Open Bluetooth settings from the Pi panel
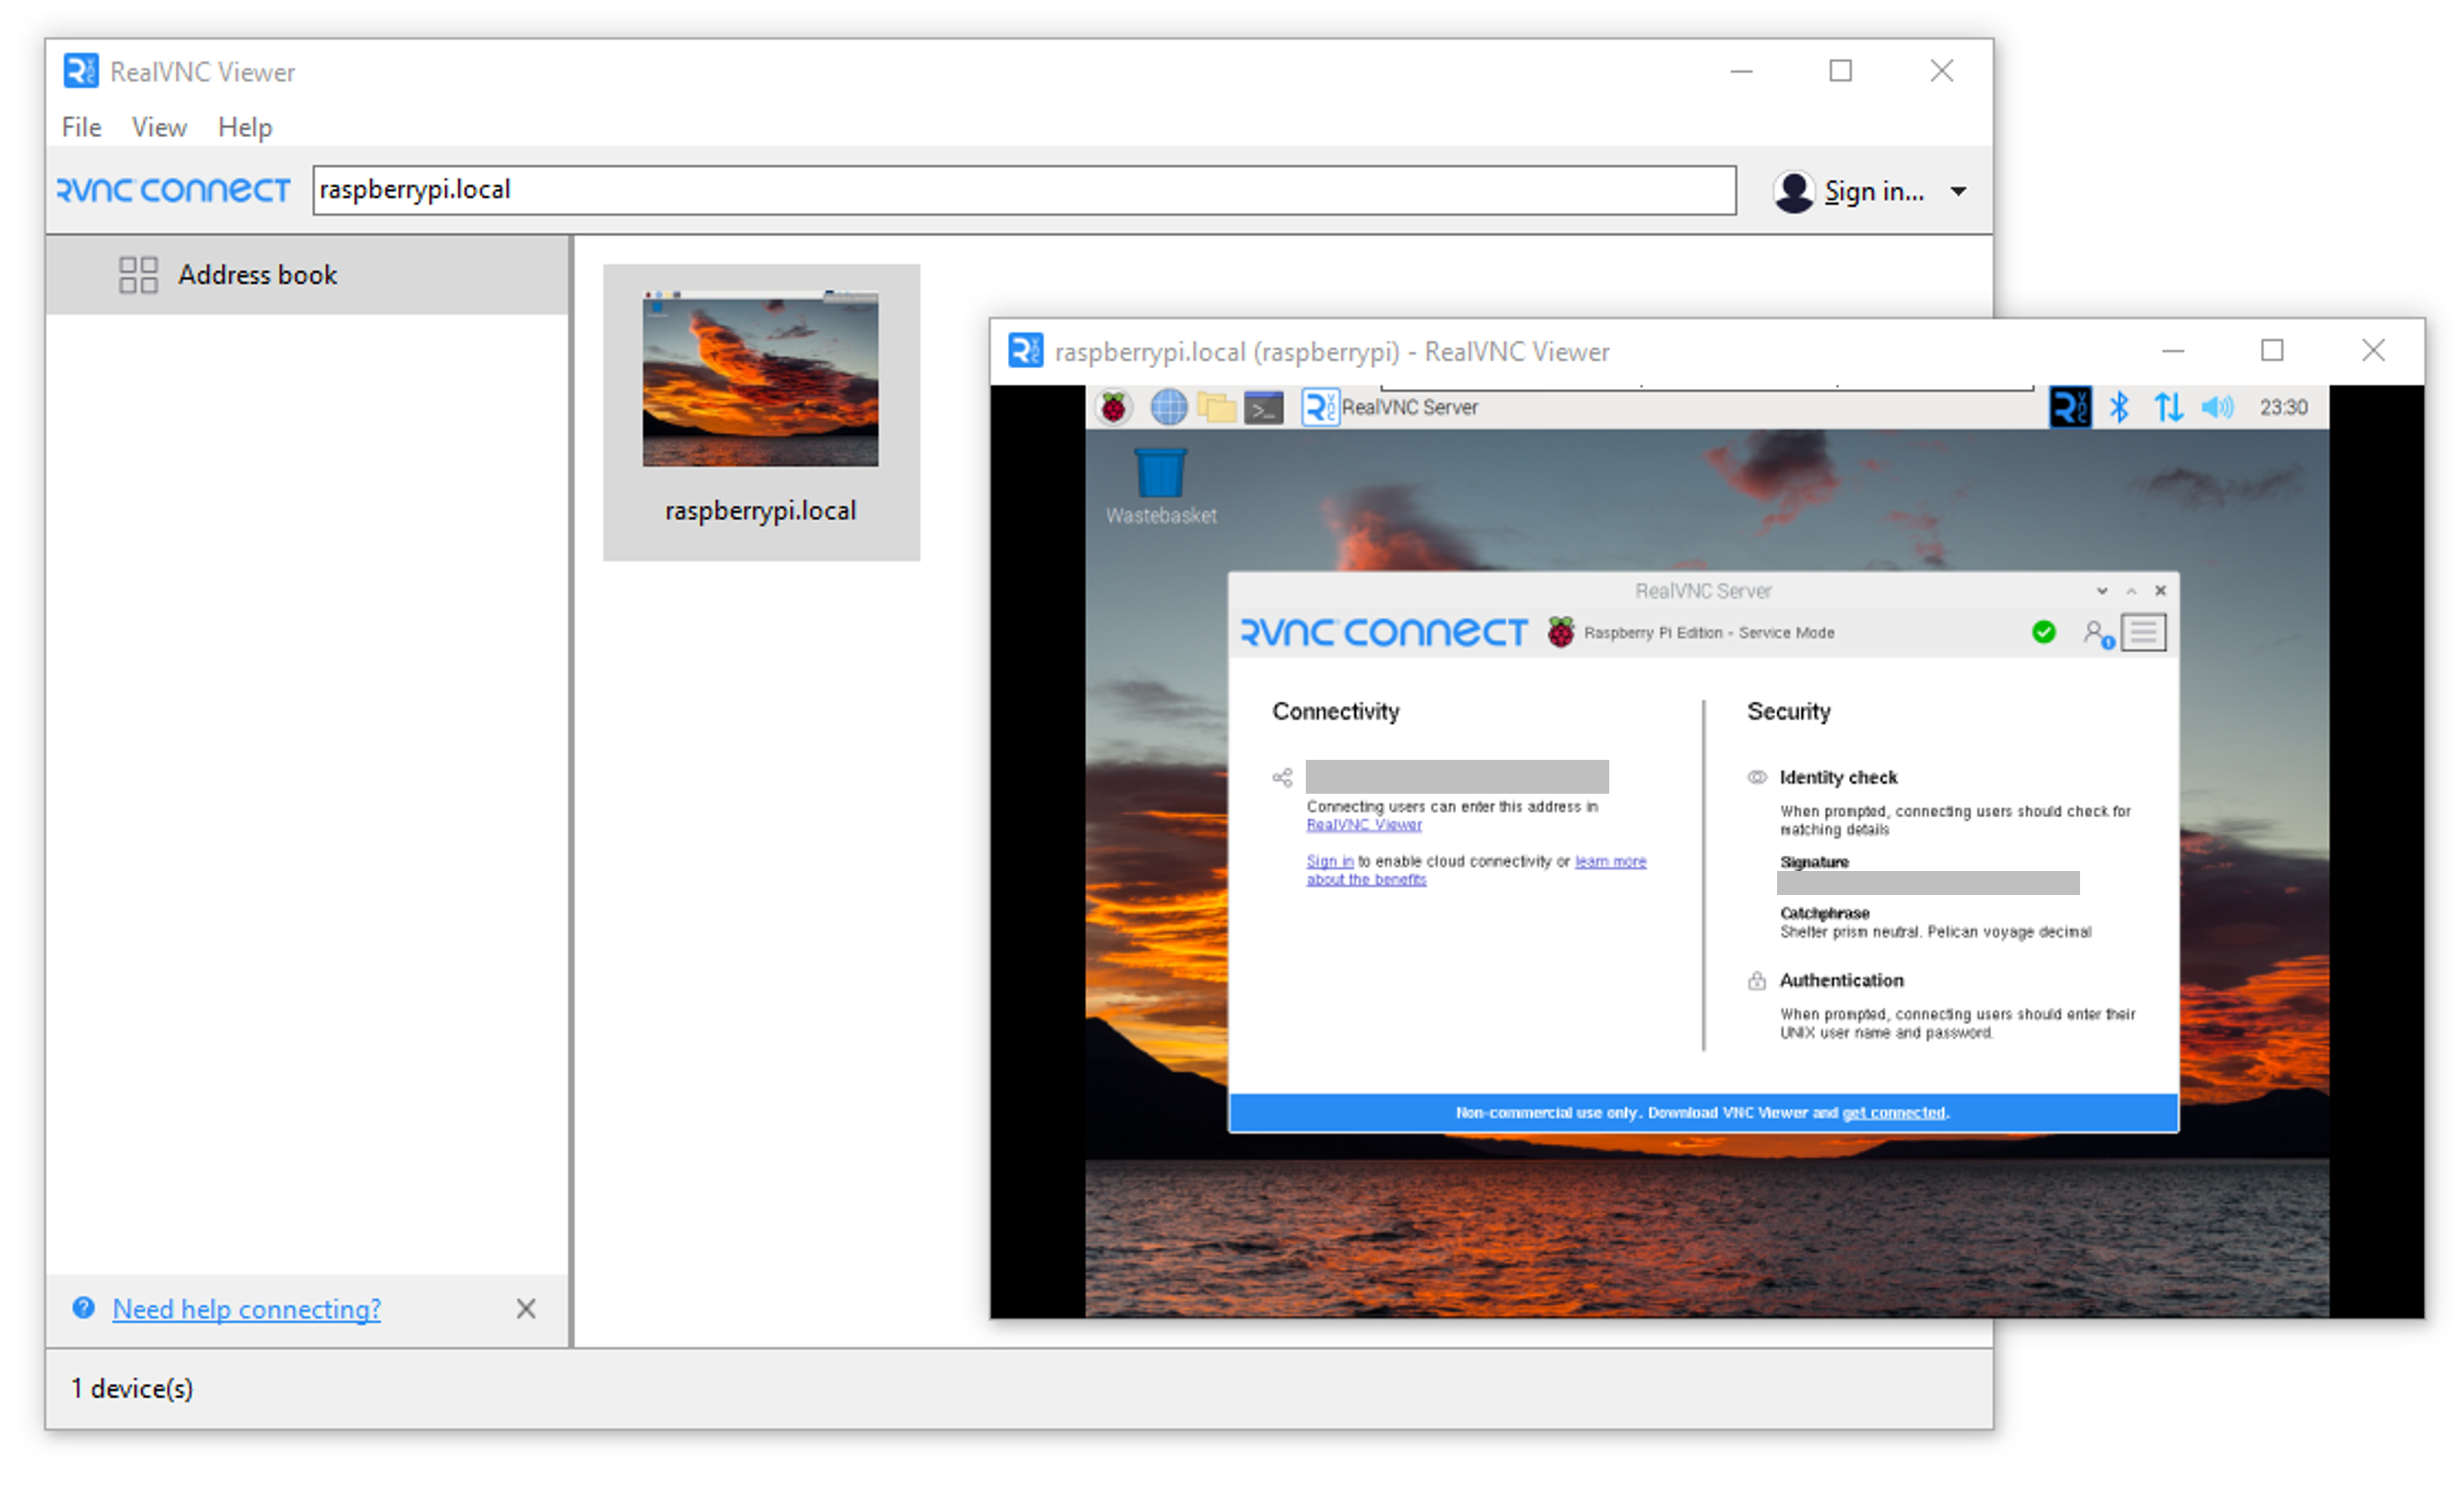 [x=2119, y=406]
